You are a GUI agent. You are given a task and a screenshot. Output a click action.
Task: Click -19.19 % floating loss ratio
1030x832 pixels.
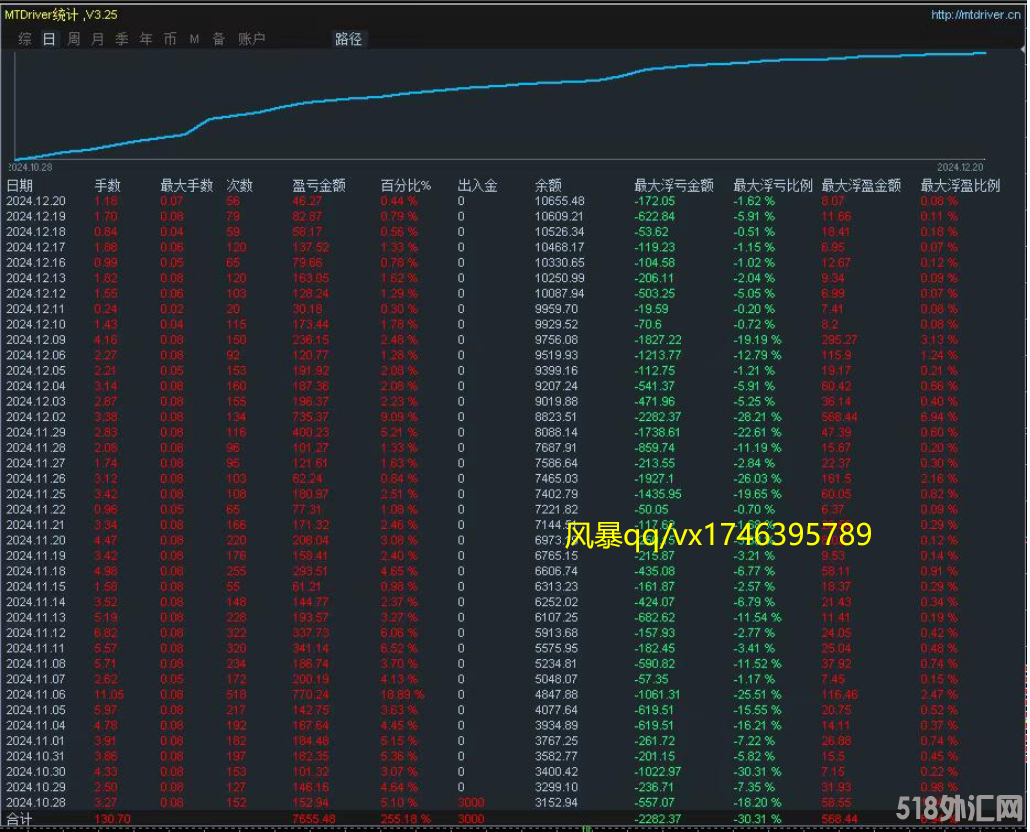(x=757, y=339)
